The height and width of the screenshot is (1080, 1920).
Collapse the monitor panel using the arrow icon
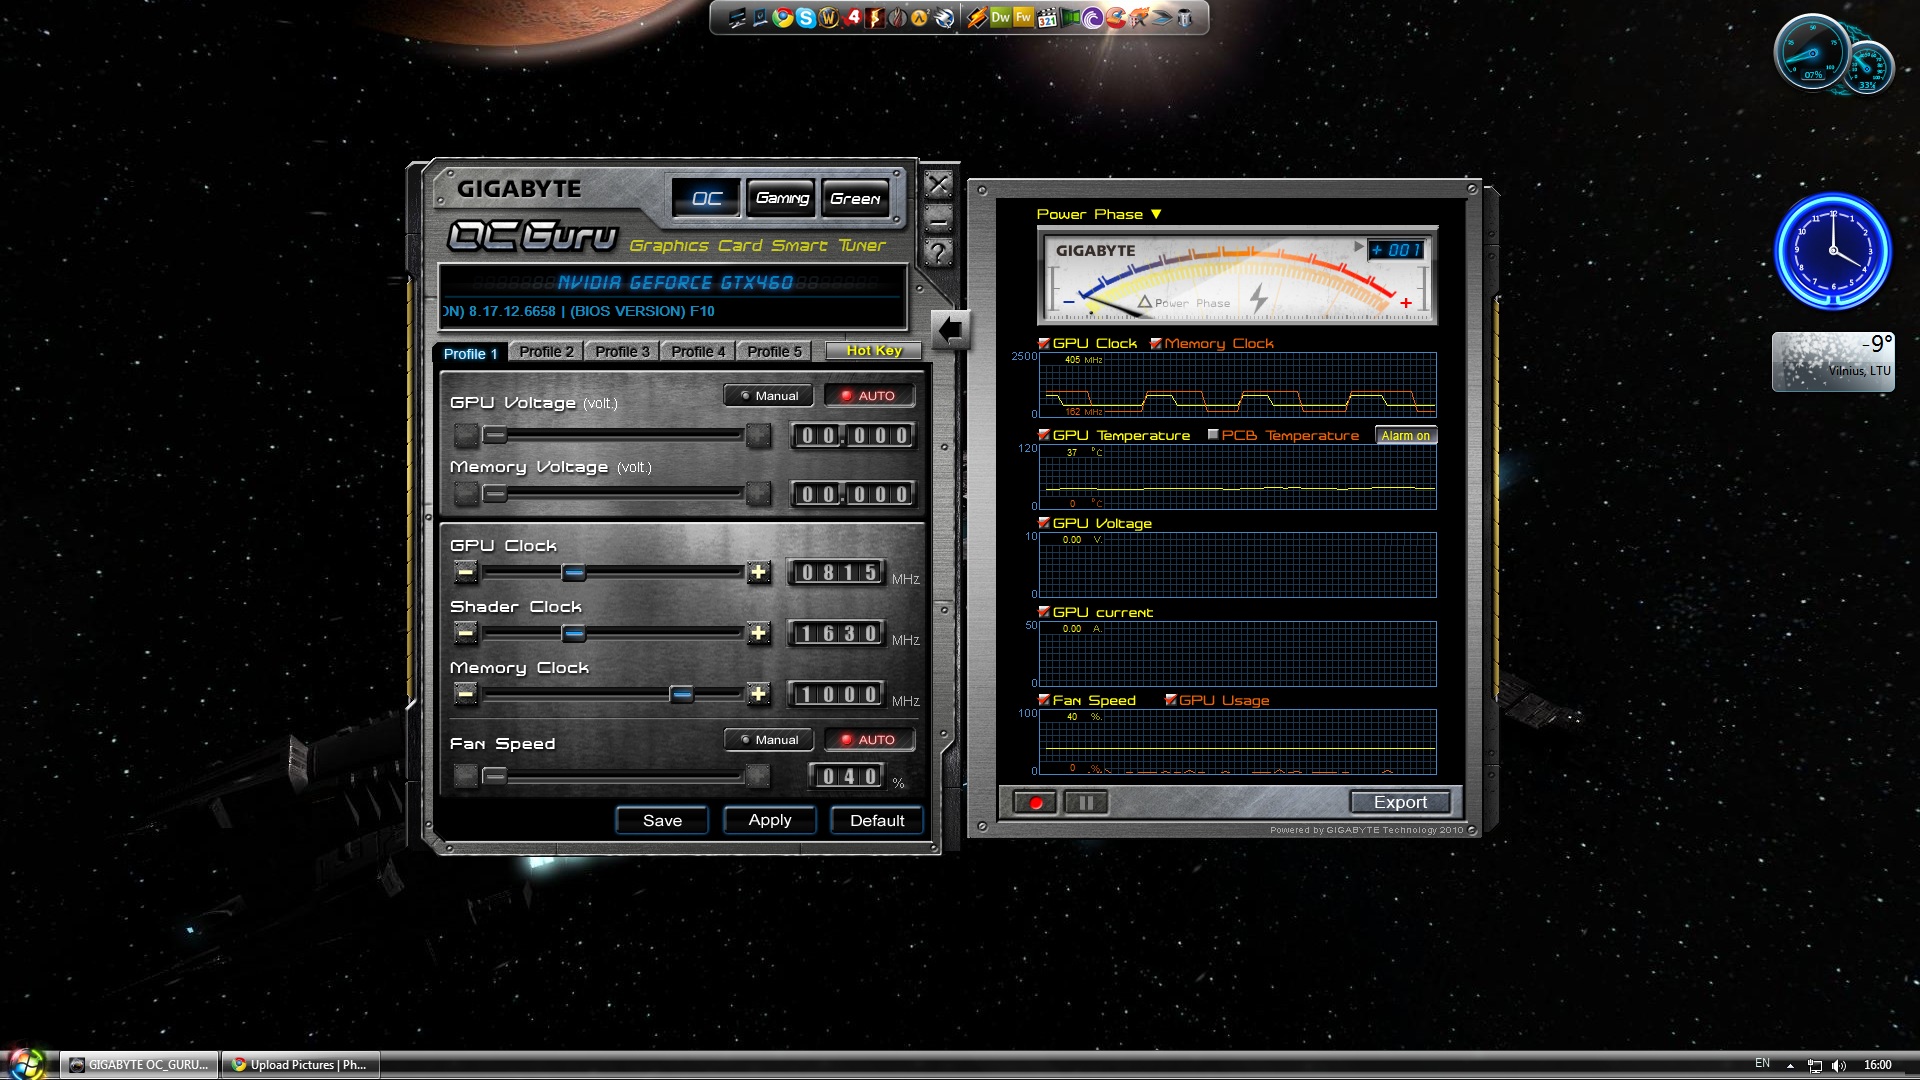[x=950, y=329]
